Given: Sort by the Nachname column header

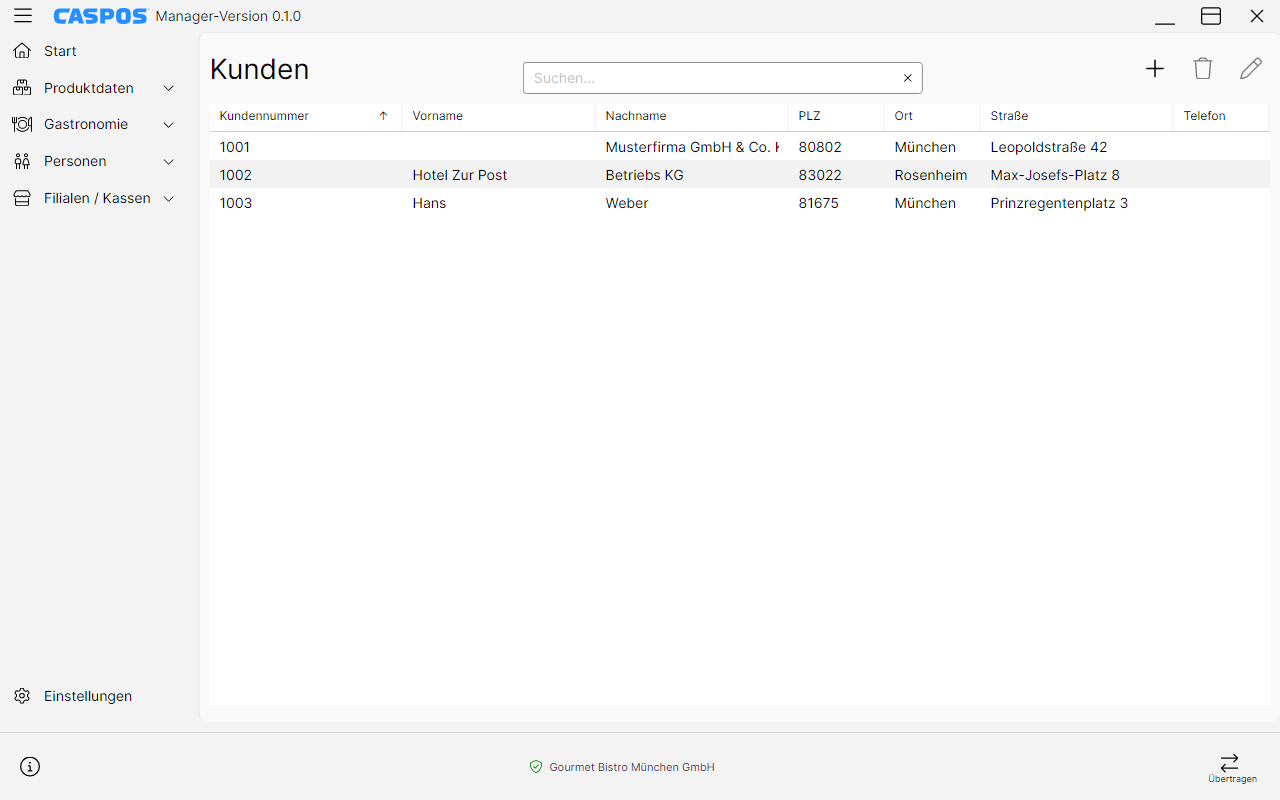Looking at the screenshot, I should point(691,116).
